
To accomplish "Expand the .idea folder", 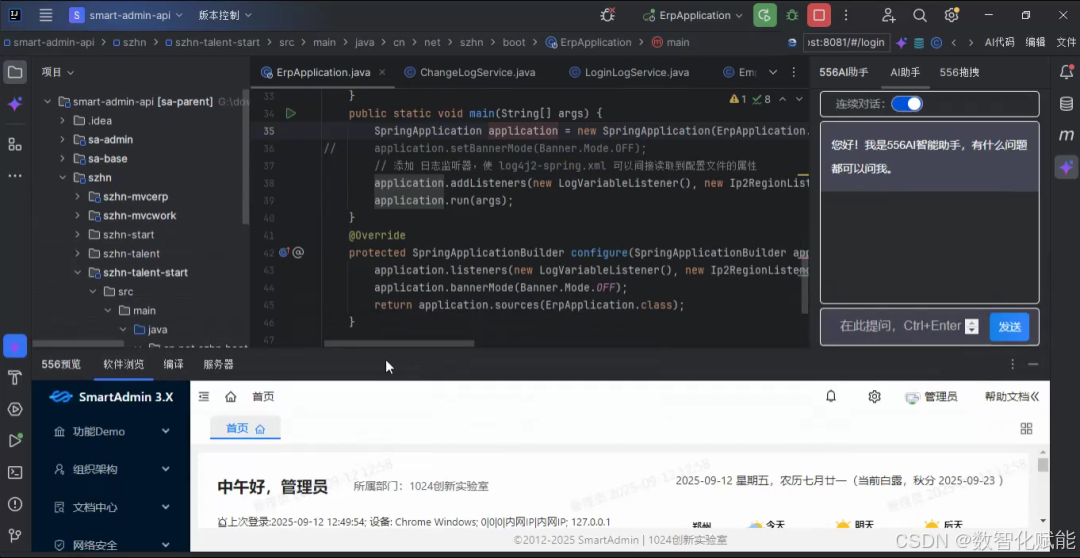I will (x=62, y=121).
